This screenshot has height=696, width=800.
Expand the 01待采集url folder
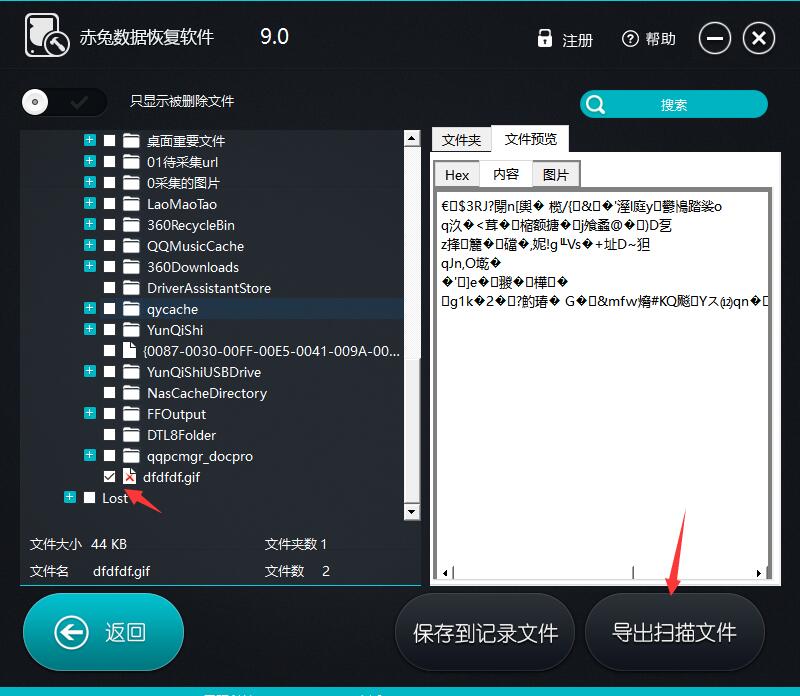tap(89, 161)
